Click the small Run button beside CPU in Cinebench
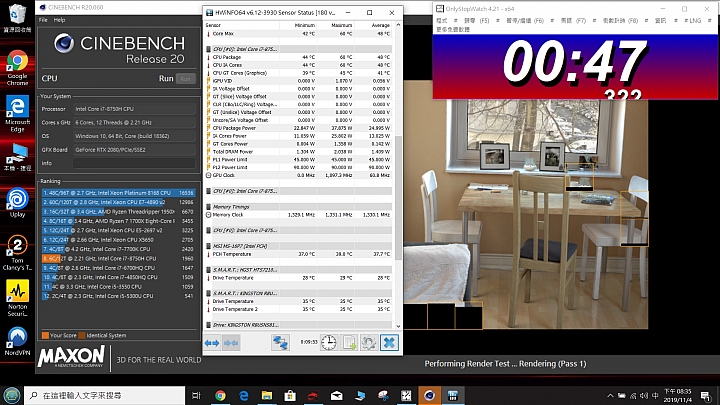Screen dimensions: 720x405 (186, 79)
